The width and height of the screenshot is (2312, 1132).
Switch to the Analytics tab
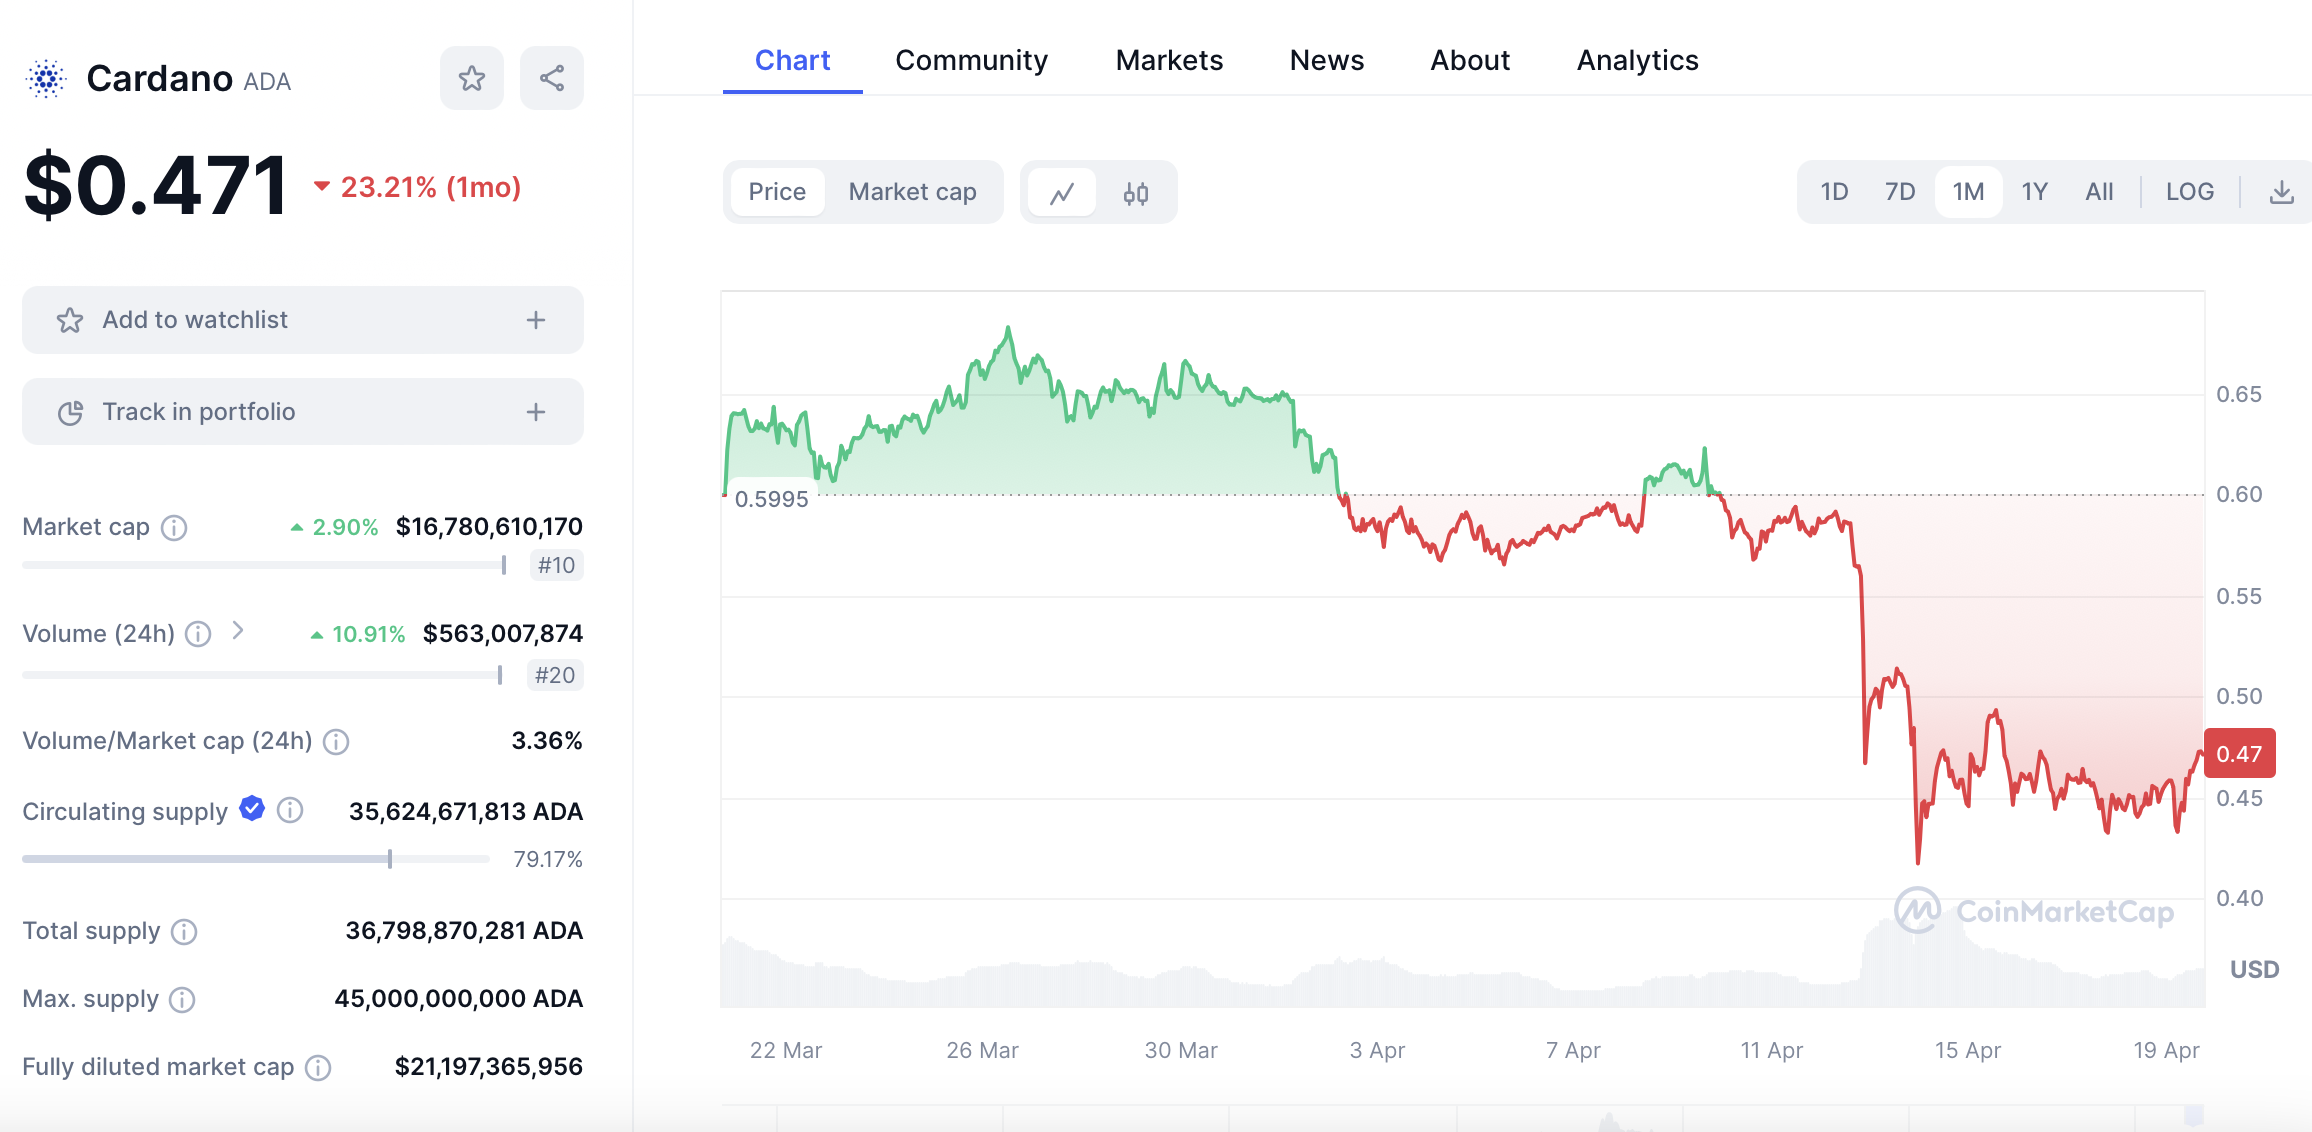(1637, 61)
